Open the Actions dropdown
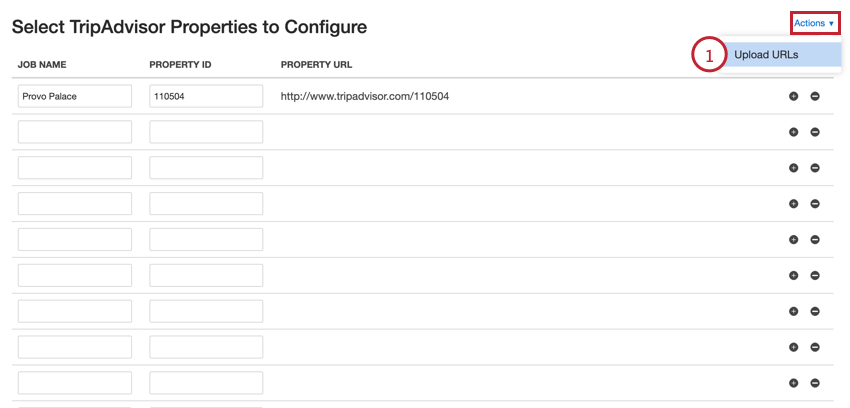Image resolution: width=850 pixels, height=408 pixels. [814, 23]
